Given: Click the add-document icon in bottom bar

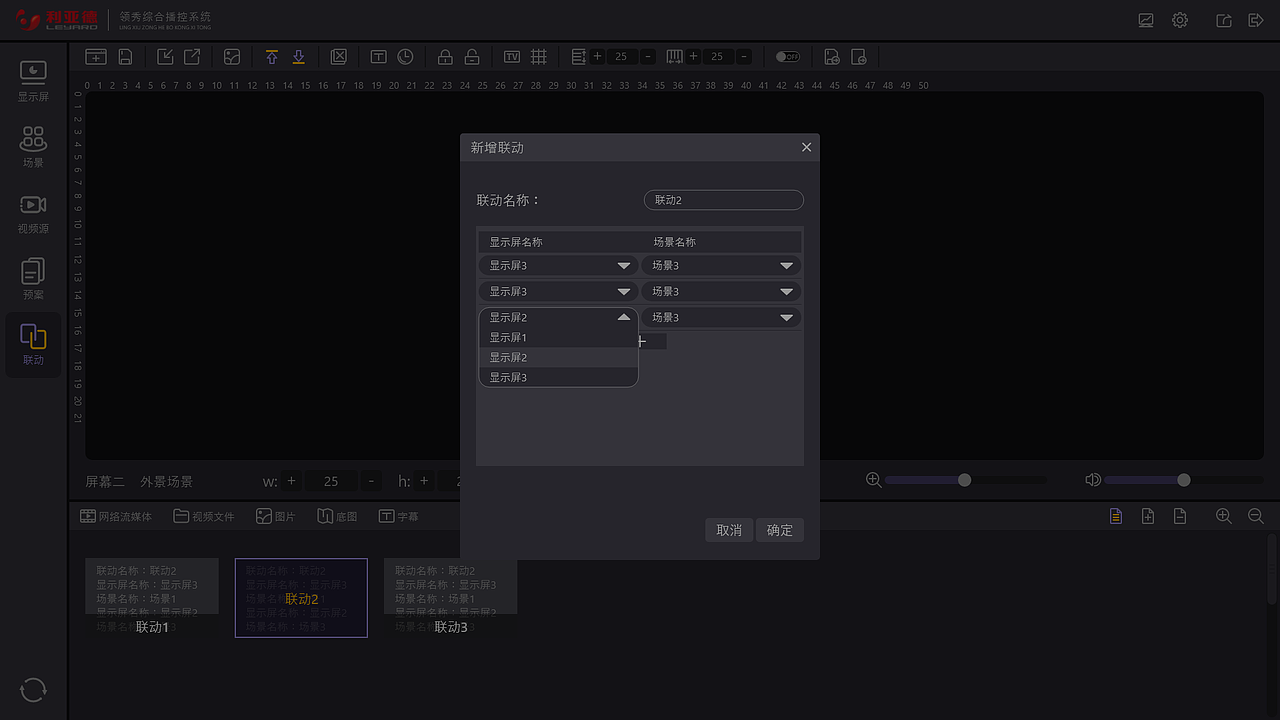Looking at the screenshot, I should 1148,516.
